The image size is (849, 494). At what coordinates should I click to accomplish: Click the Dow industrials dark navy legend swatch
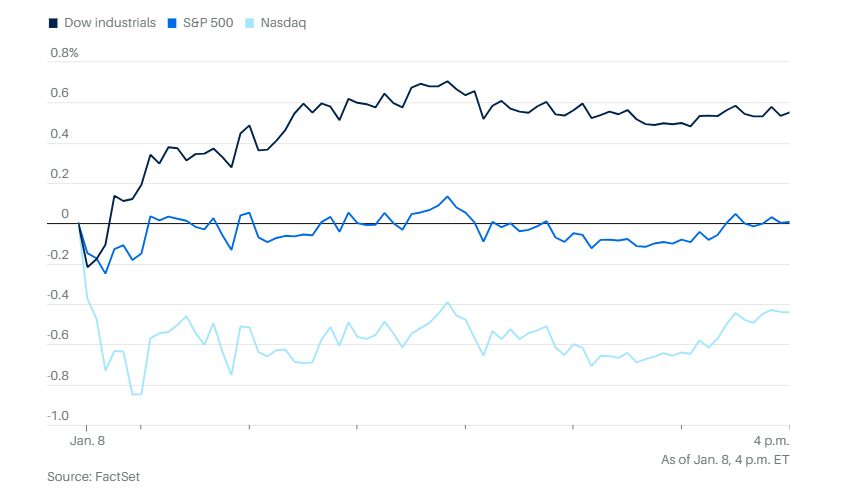click(52, 22)
